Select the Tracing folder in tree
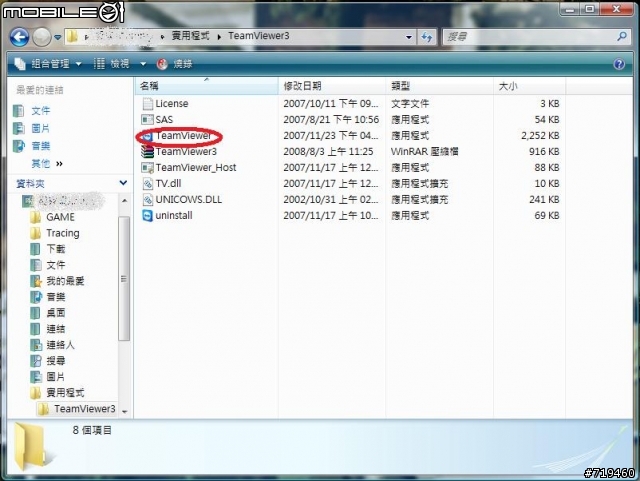The width and height of the screenshot is (640, 481). (55, 233)
